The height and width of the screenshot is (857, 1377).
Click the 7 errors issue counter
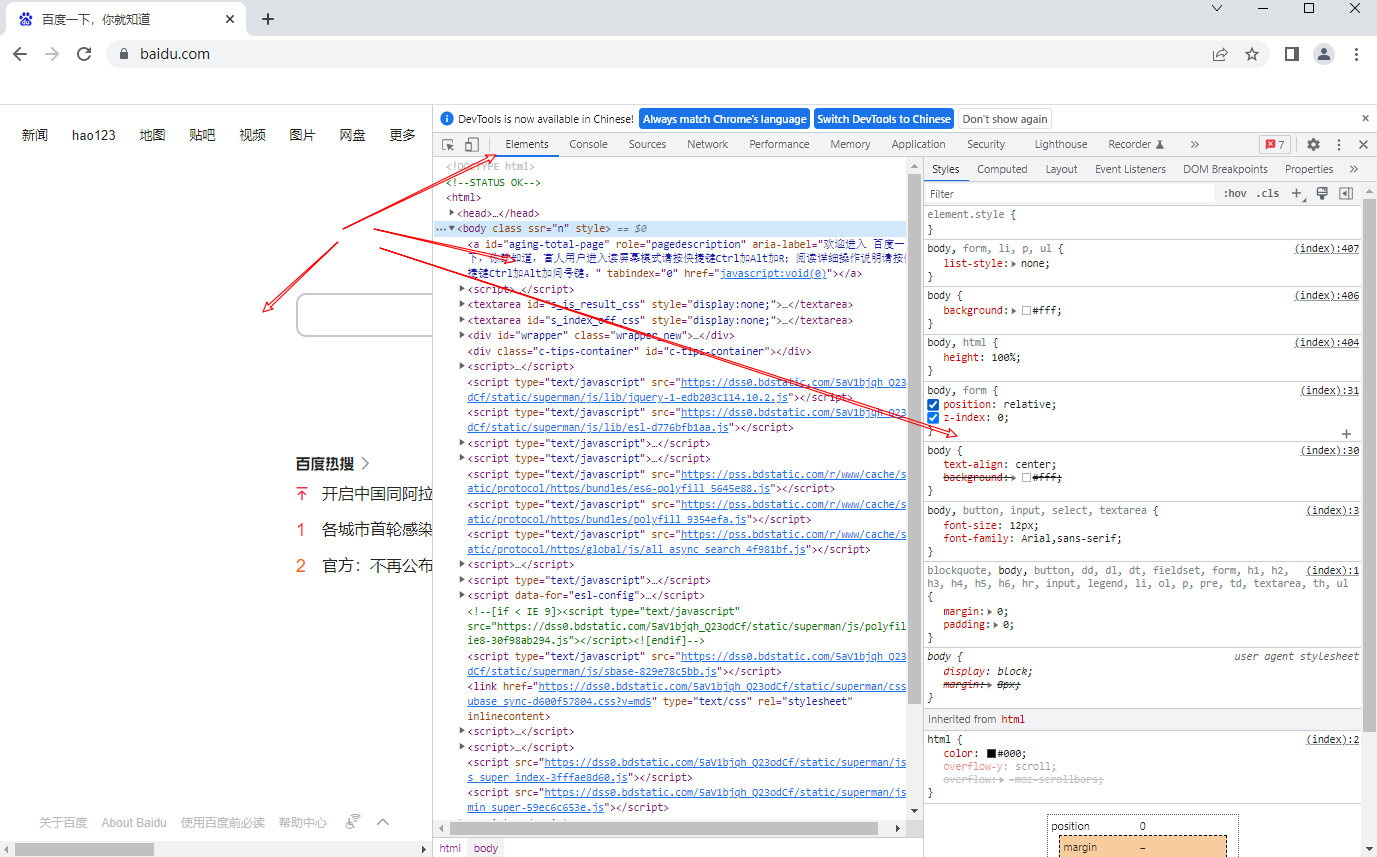(1274, 145)
